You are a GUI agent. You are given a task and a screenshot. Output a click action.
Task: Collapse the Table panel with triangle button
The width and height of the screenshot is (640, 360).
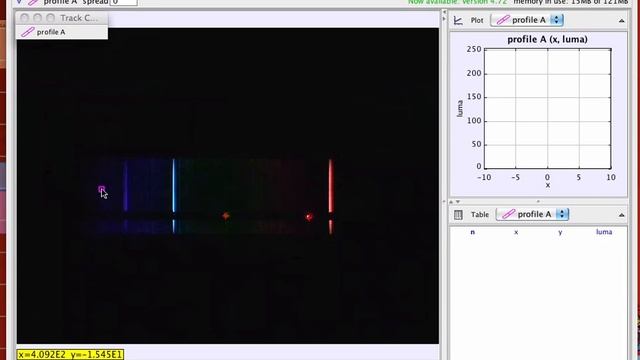(x=621, y=215)
